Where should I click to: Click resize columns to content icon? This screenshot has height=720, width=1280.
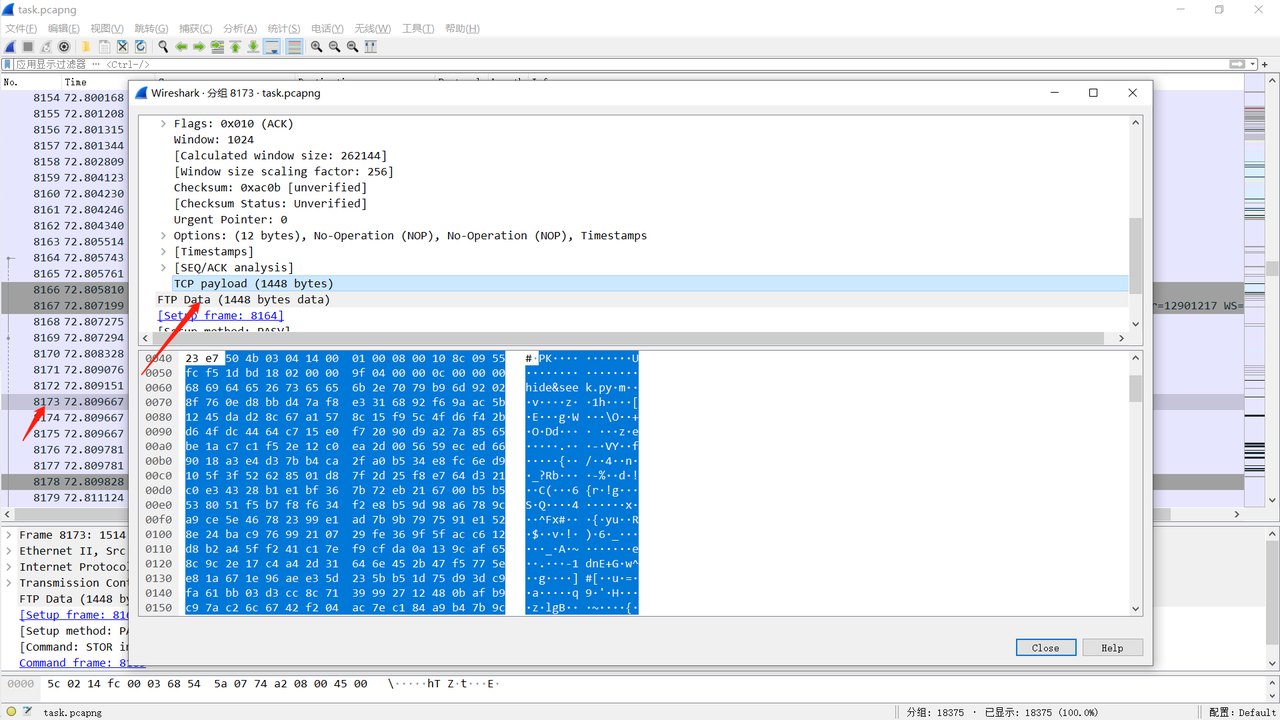tap(370, 47)
